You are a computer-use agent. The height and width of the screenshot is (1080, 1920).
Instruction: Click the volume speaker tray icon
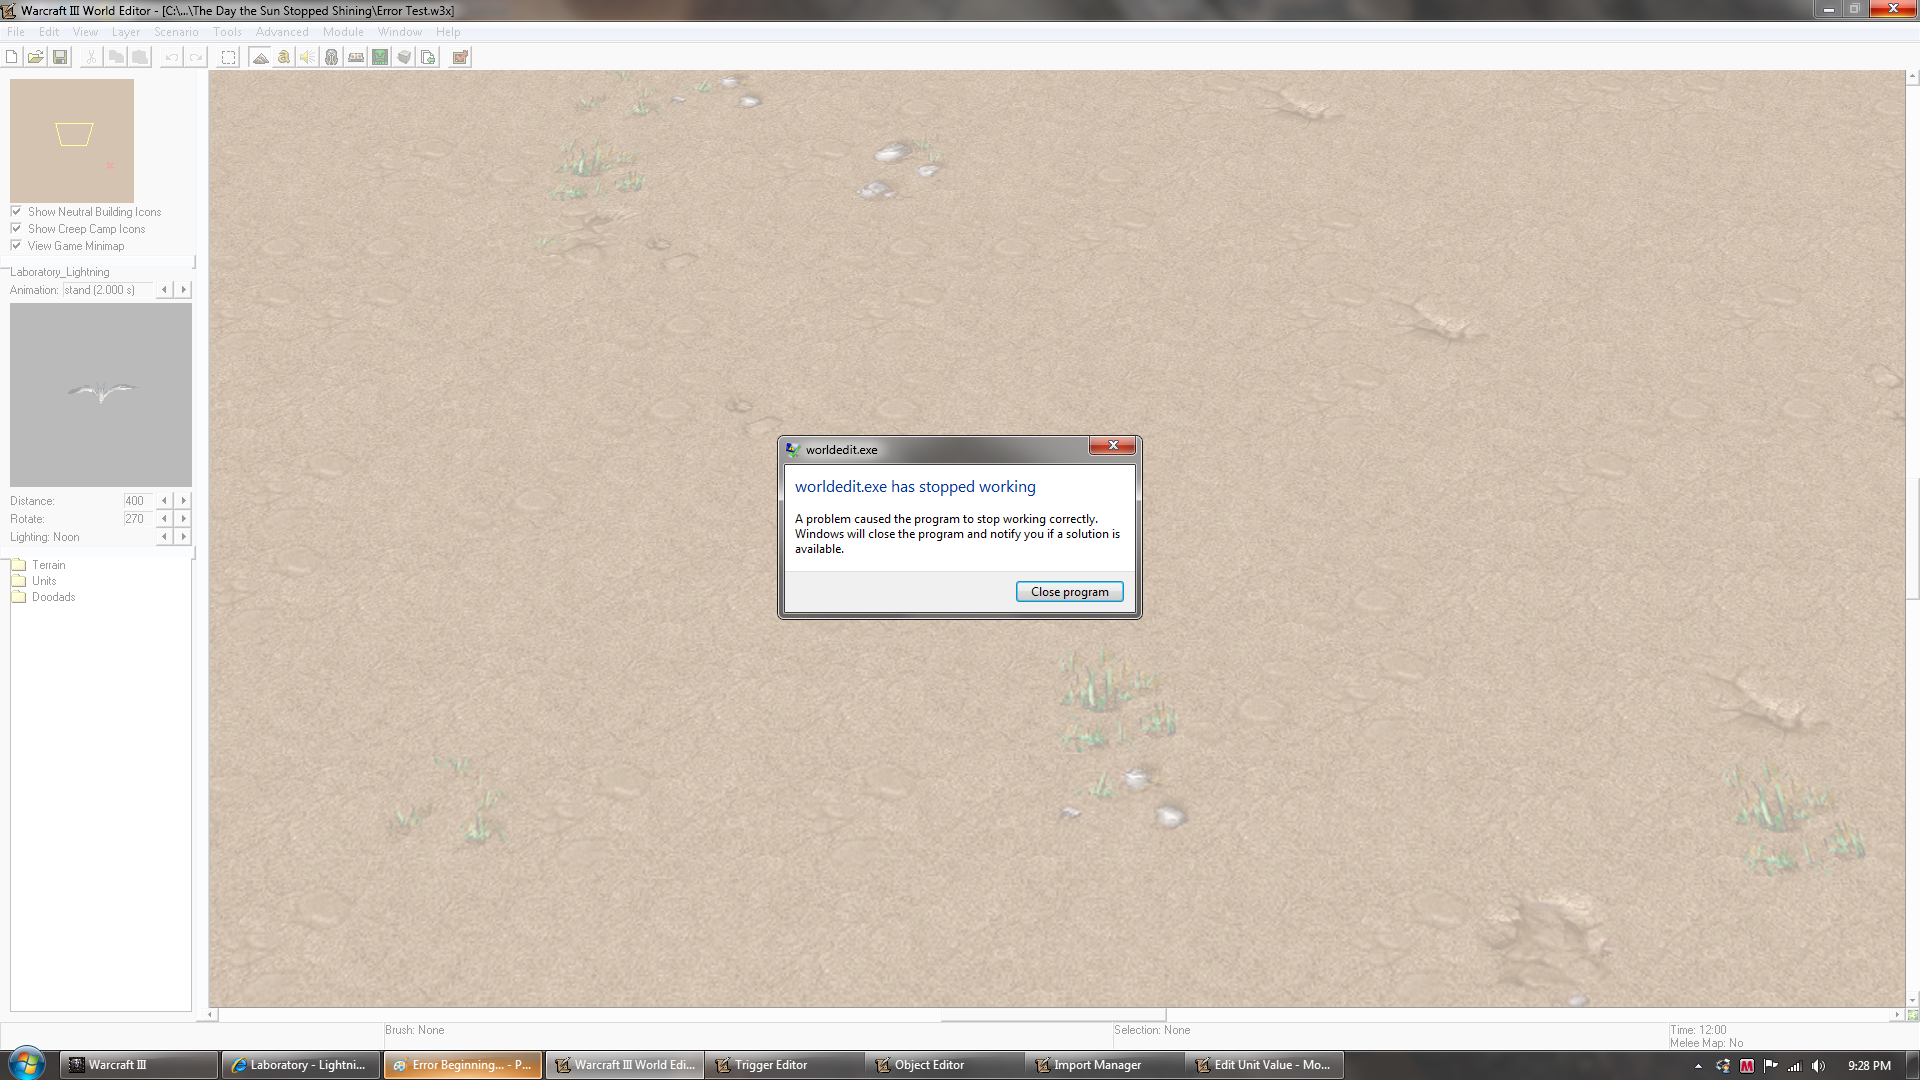(1818, 1066)
